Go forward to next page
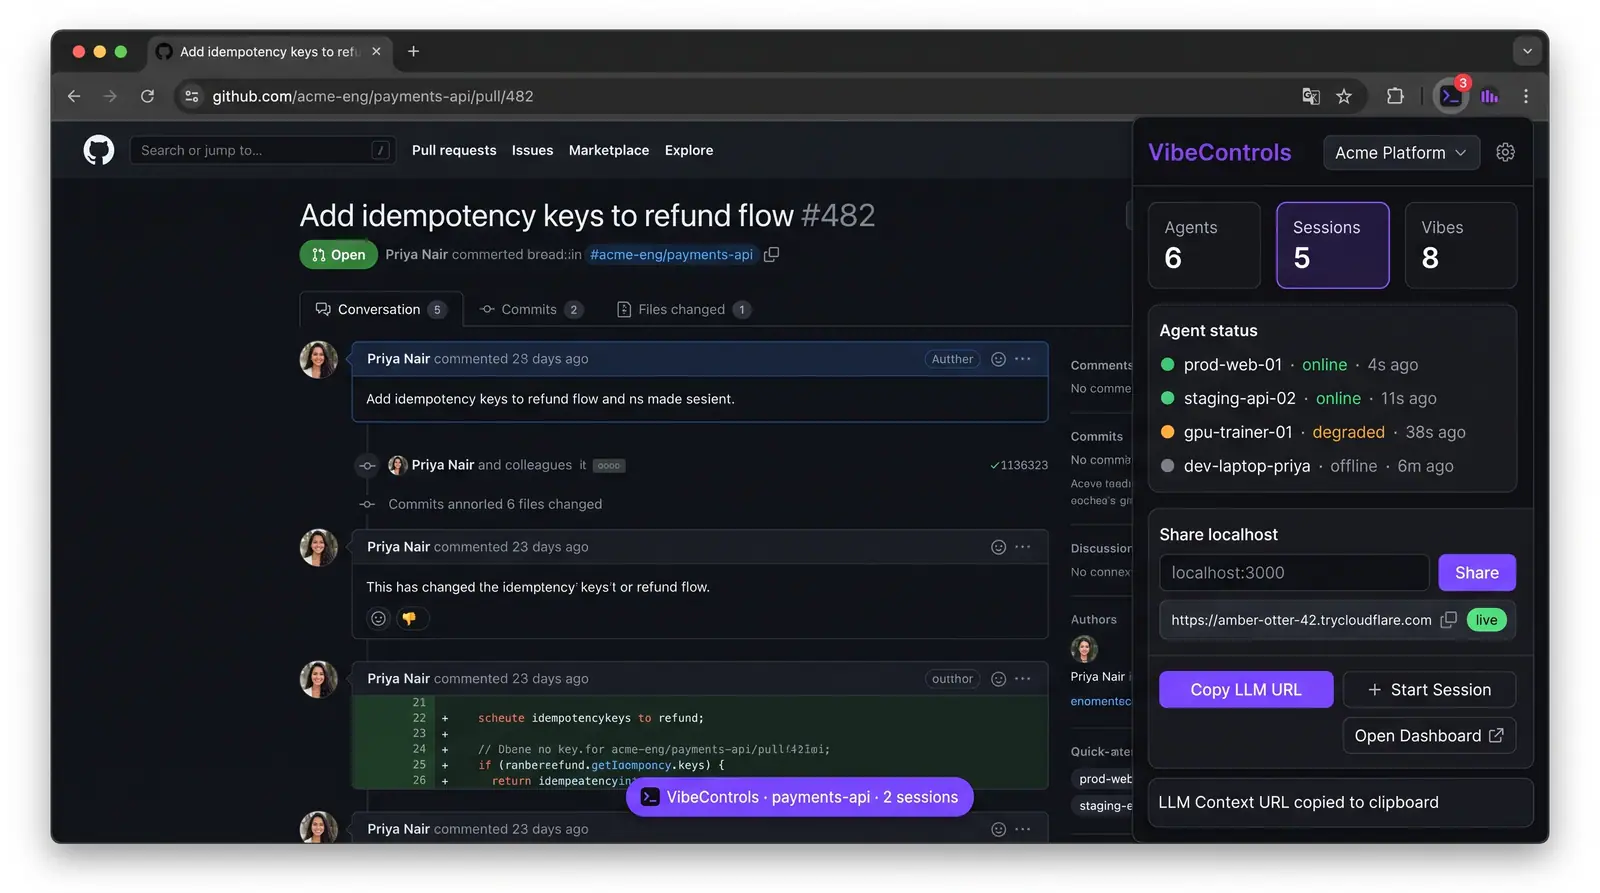Image resolution: width=1600 pixels, height=893 pixels. point(110,96)
